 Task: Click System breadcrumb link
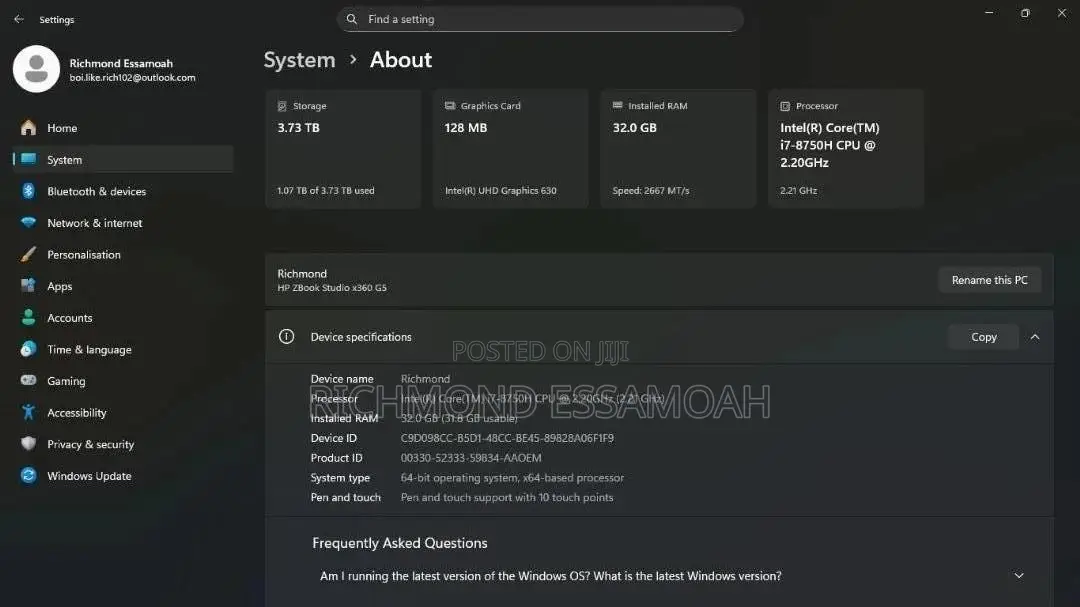300,60
